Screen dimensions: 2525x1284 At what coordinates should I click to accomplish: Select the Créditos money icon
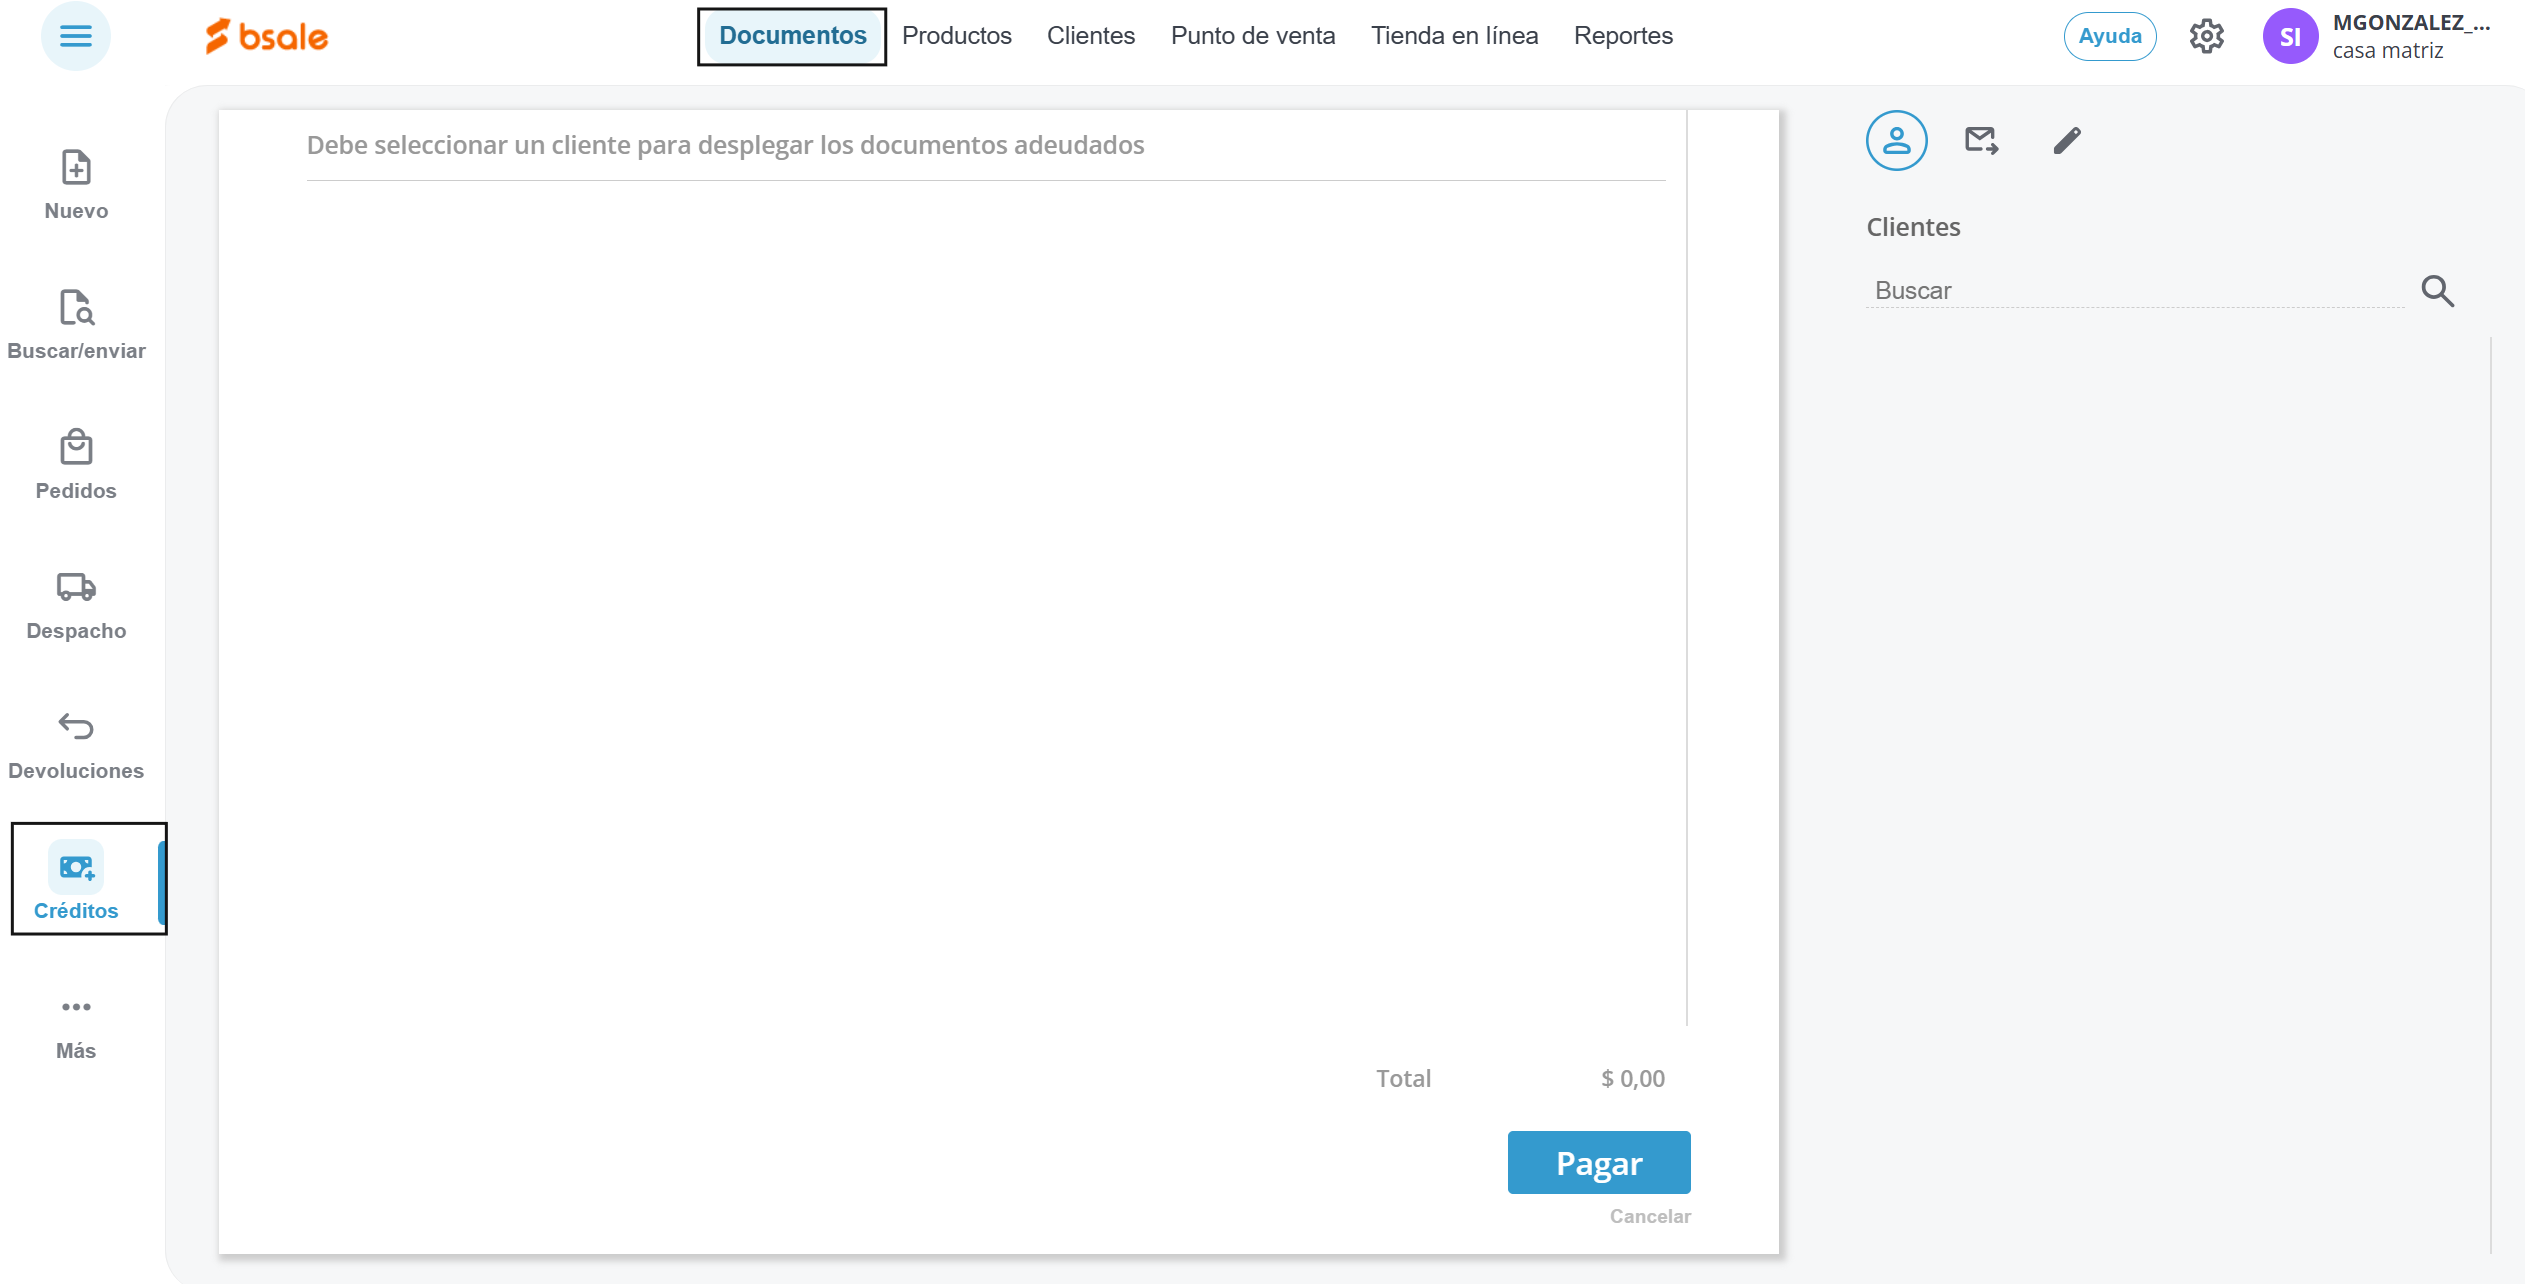76,867
